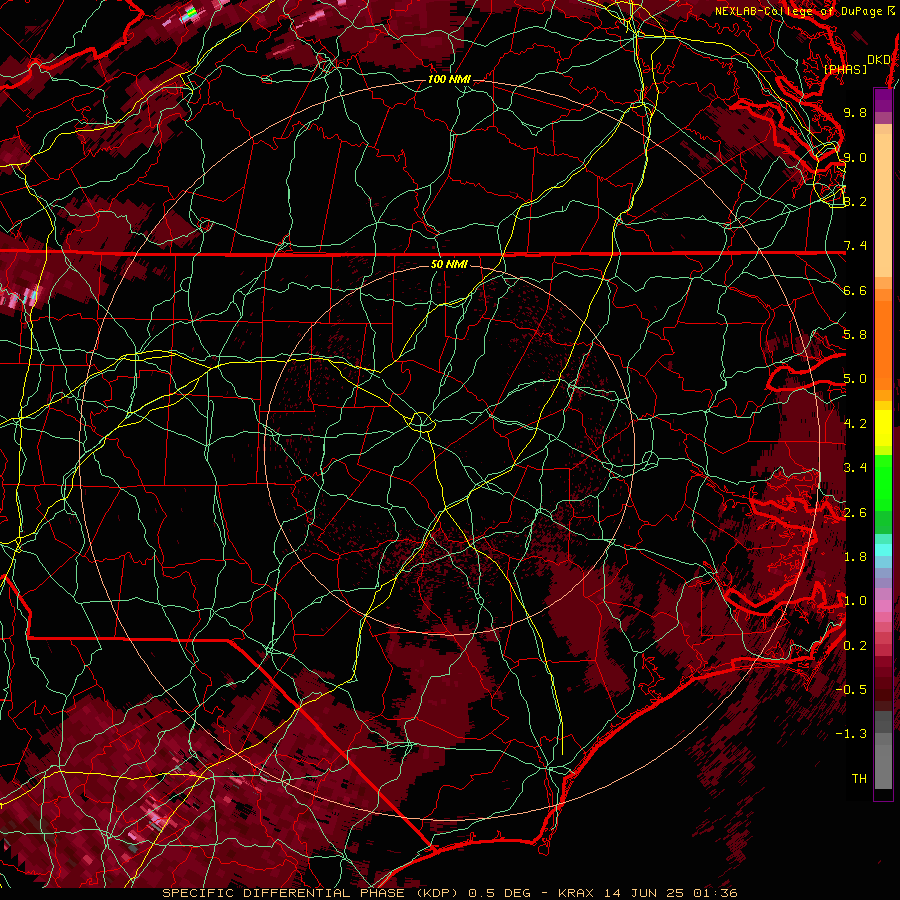Select the 50 NMI range ring label
Image resolution: width=900 pixels, height=900 pixels.
click(x=449, y=264)
